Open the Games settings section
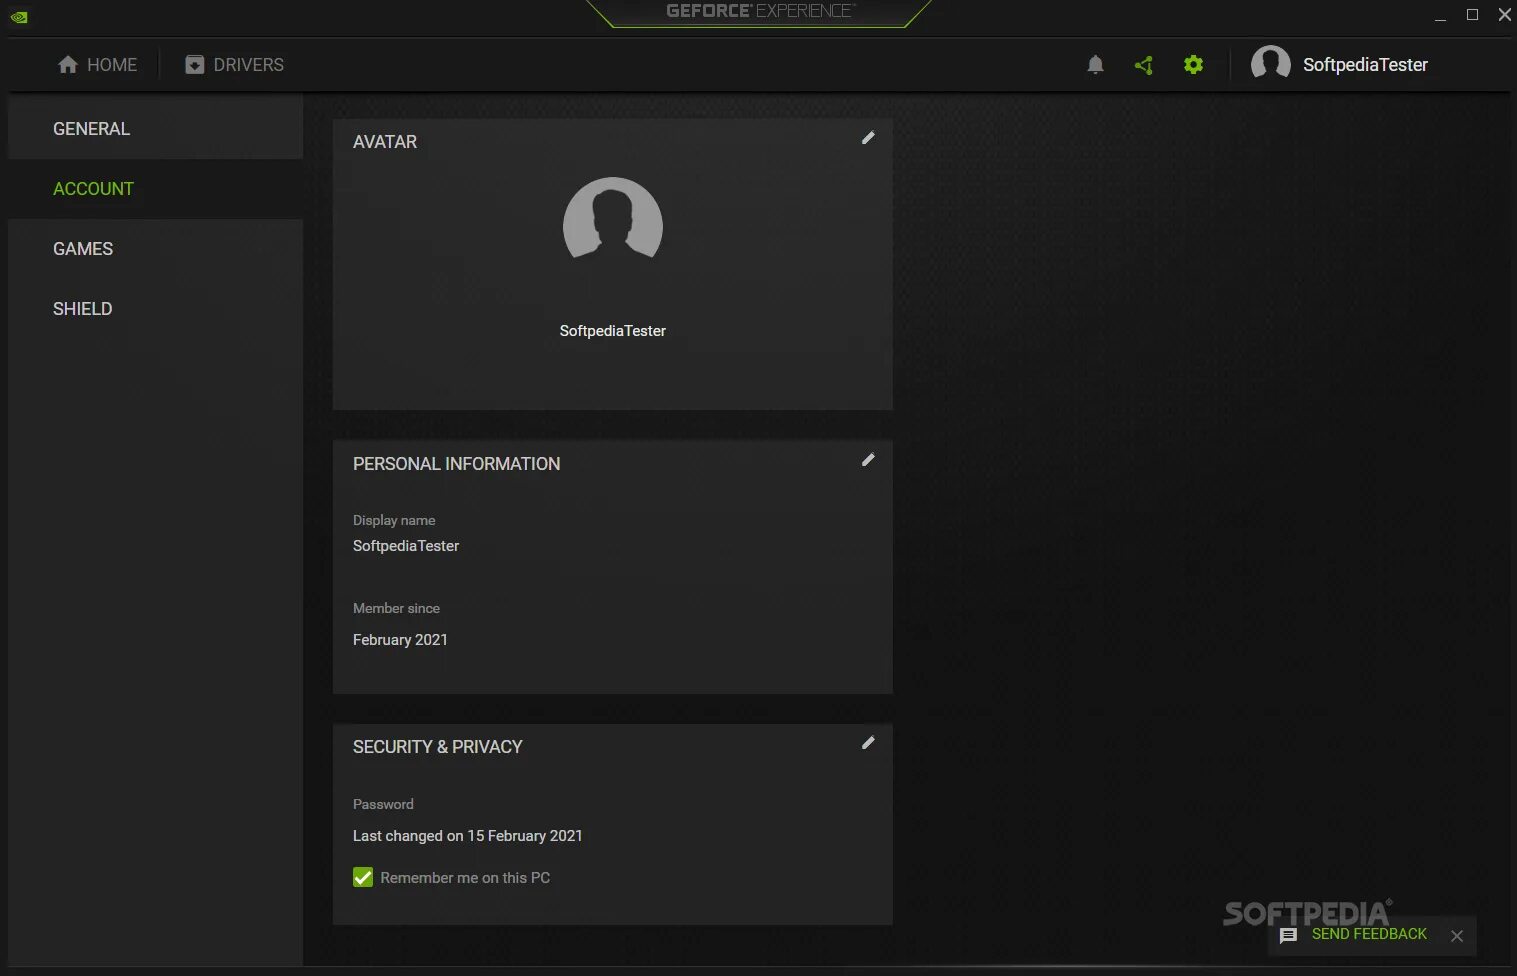1517x976 pixels. 155,249
